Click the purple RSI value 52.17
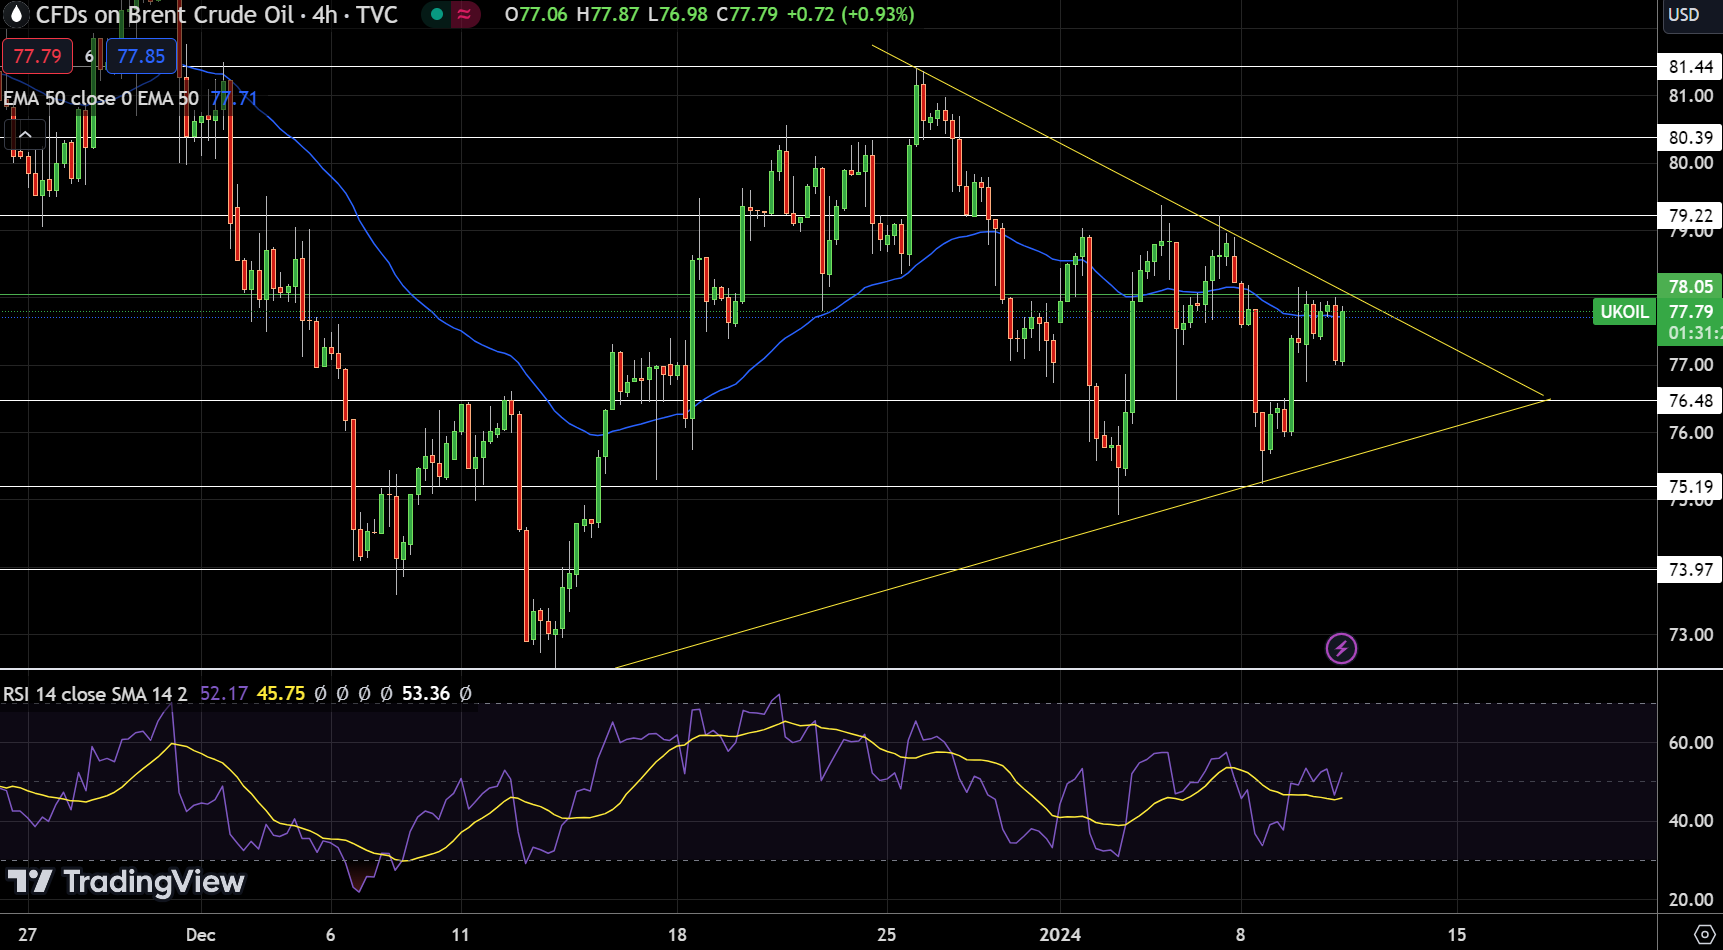Viewport: 1723px width, 950px height. coord(224,693)
